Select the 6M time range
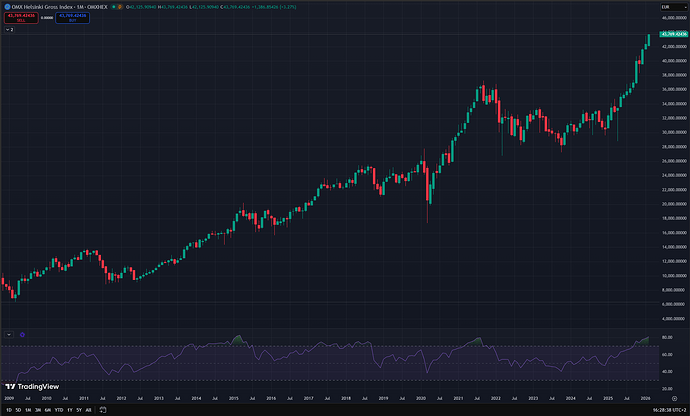Image resolution: width=690 pixels, height=416 pixels. tap(48, 410)
